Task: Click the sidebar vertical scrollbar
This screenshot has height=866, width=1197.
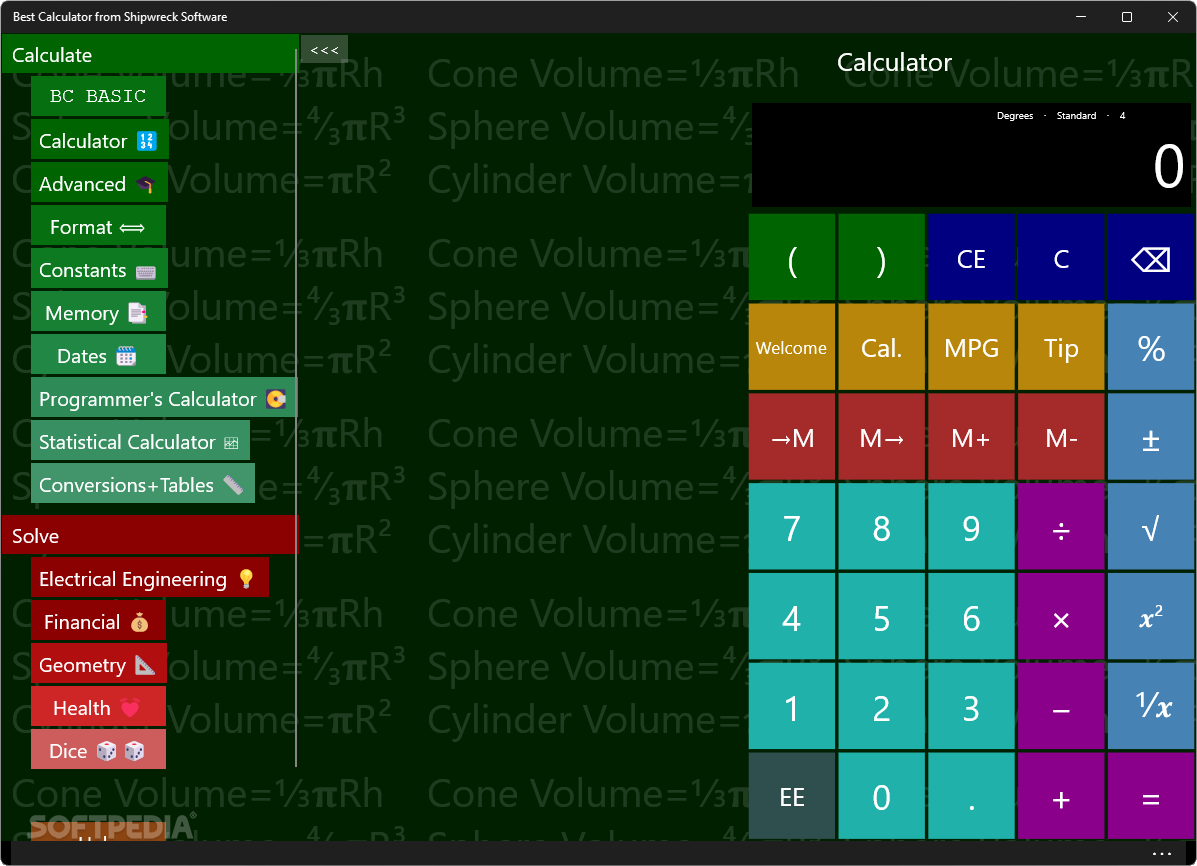Action: [x=295, y=407]
